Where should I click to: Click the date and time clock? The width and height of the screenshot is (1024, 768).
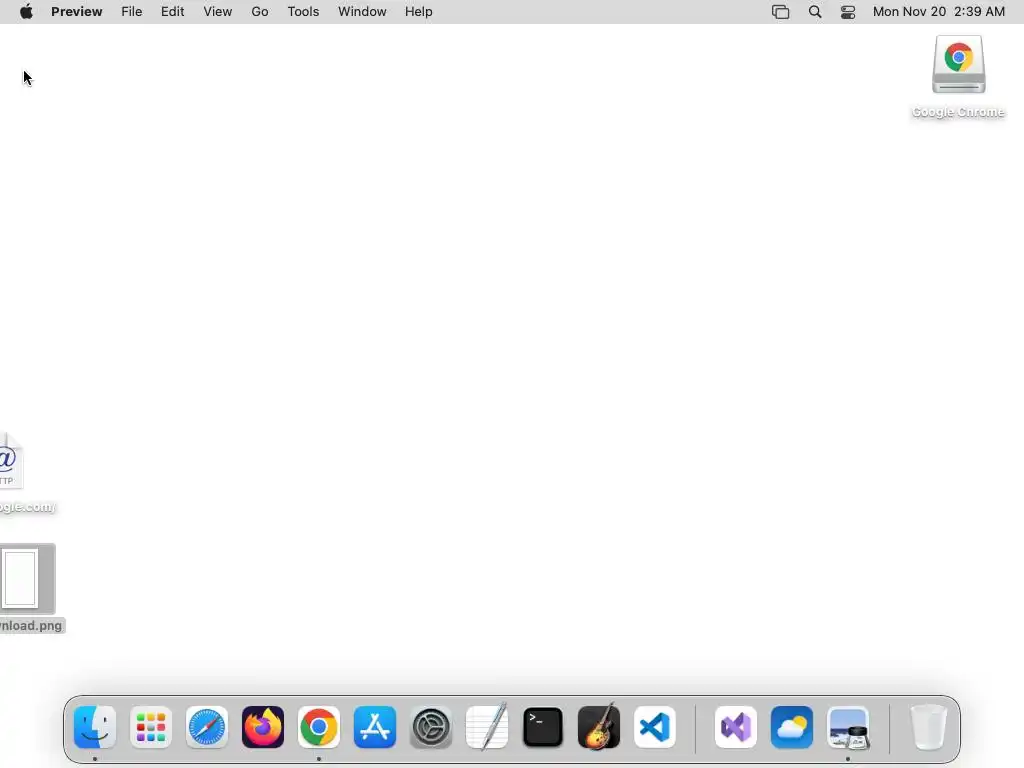938,12
